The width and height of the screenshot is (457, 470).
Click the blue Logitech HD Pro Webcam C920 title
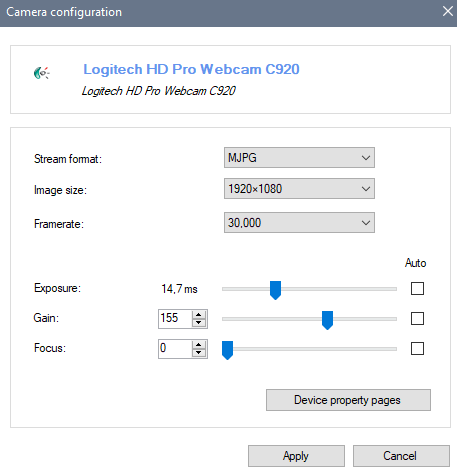tap(191, 69)
